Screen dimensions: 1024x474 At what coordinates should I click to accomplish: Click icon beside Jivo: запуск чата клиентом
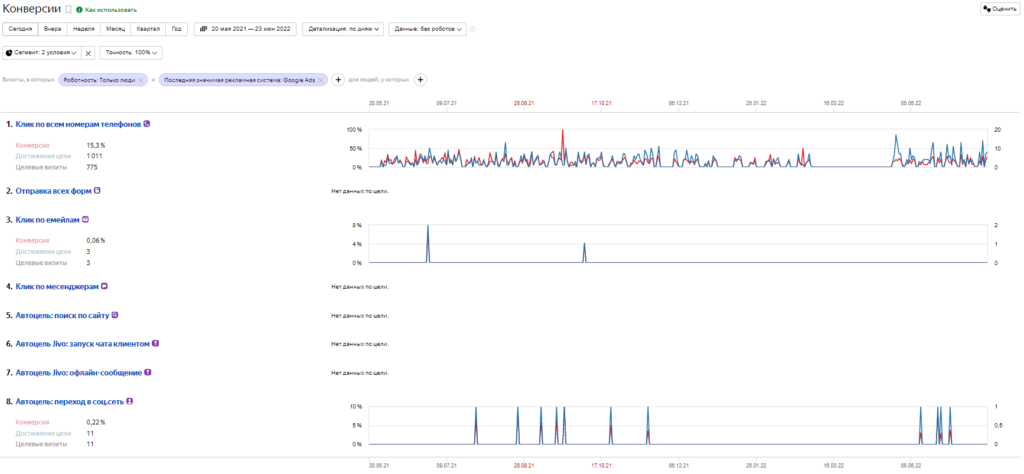[x=155, y=343]
